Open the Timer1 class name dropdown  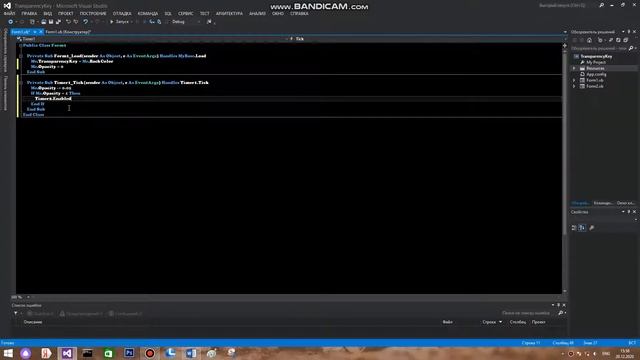[152, 39]
